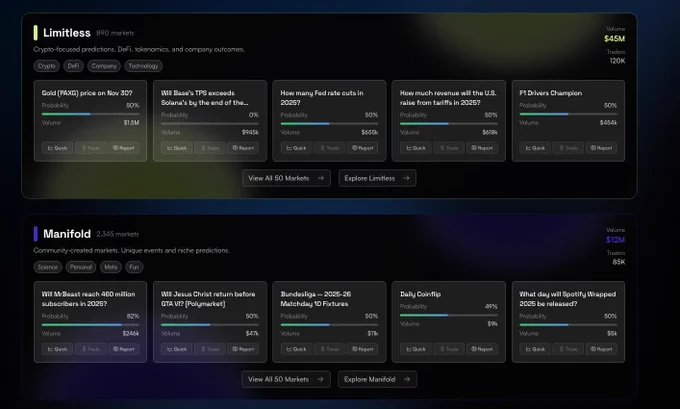Click View All 50 Markets under Limitless
This screenshot has width=680, height=409.
[286, 178]
